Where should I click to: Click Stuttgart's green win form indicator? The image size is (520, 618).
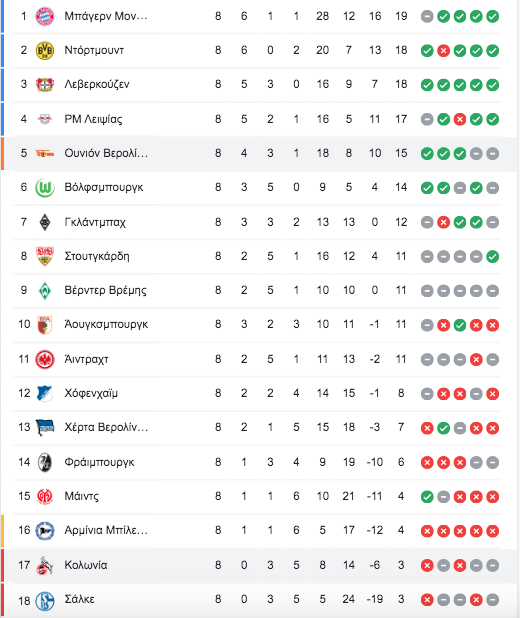(492, 257)
